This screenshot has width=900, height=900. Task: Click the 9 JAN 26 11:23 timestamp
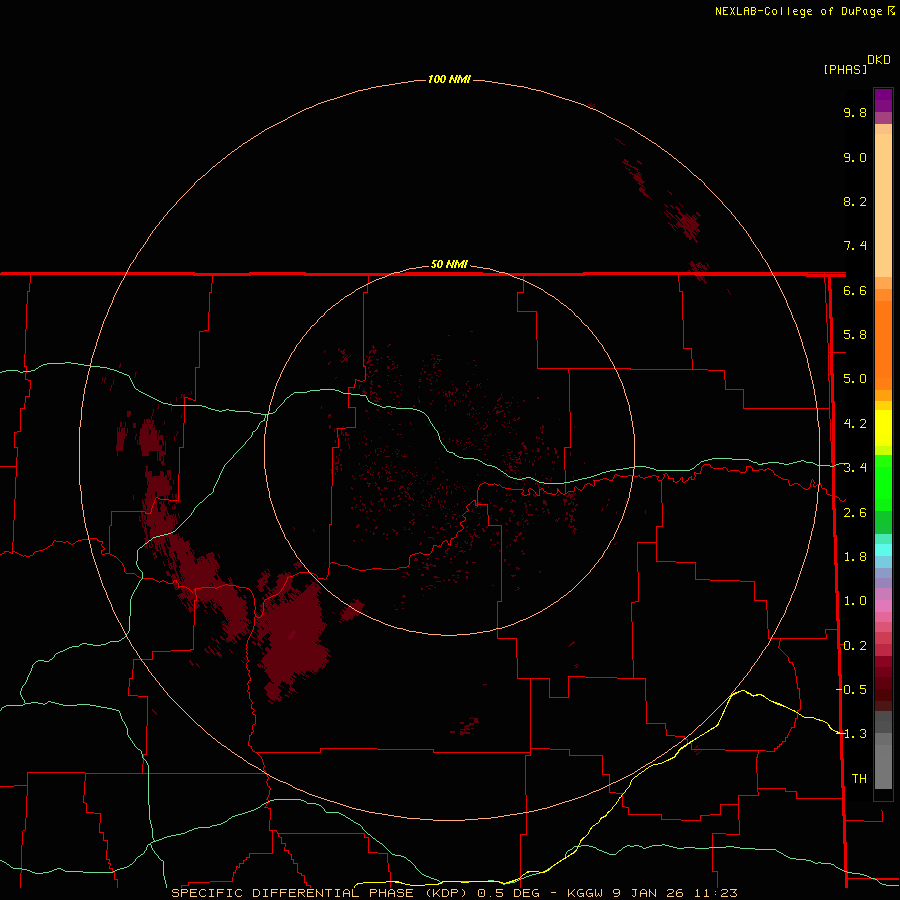tap(674, 893)
